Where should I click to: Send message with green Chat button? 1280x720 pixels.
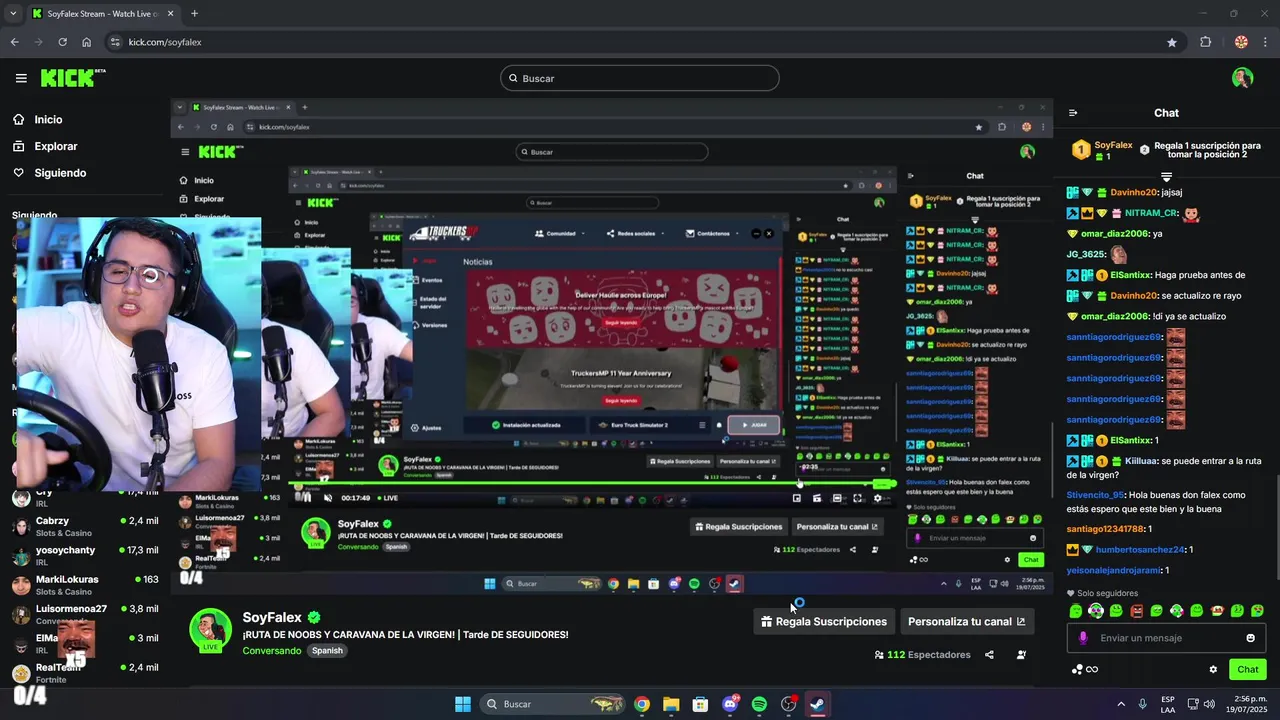tap(1247, 669)
